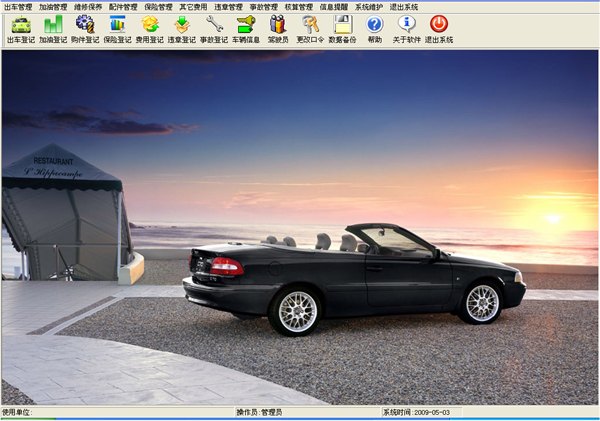Open the 保险登记 insurance registration icon

(117, 29)
